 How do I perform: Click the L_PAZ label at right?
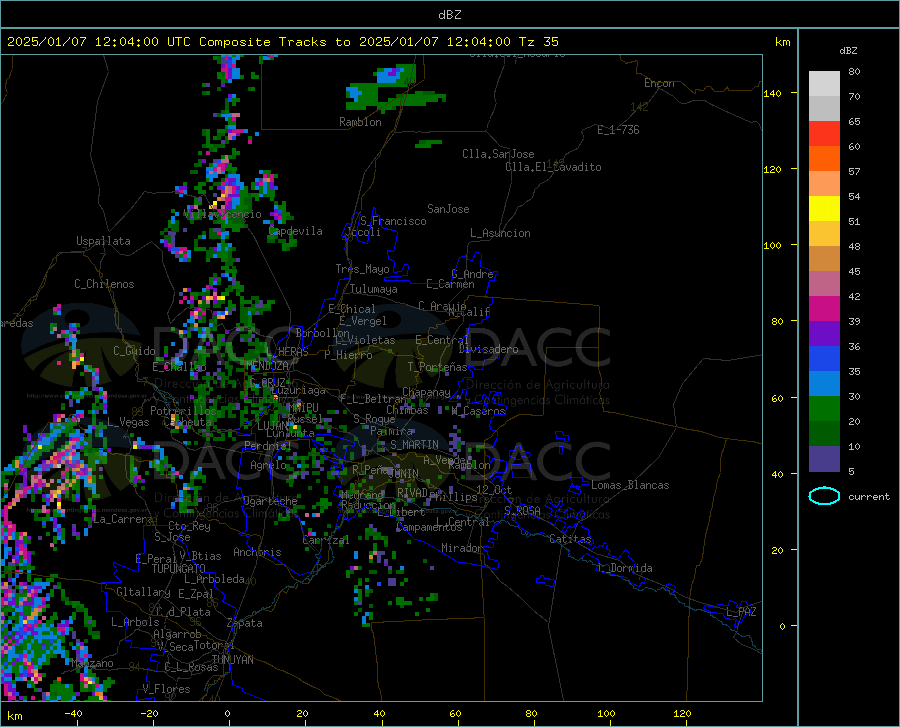pos(741,612)
